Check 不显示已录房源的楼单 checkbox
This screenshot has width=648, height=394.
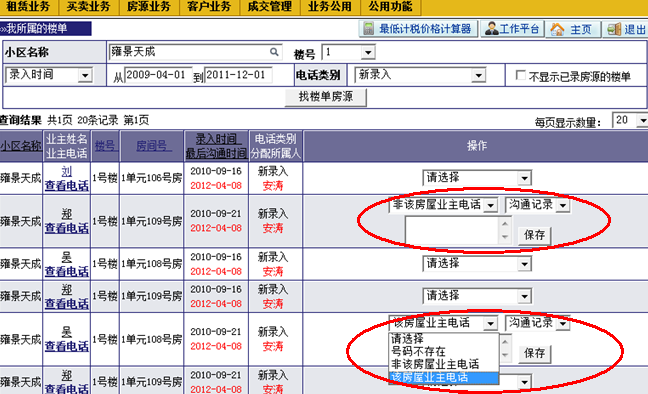click(521, 75)
